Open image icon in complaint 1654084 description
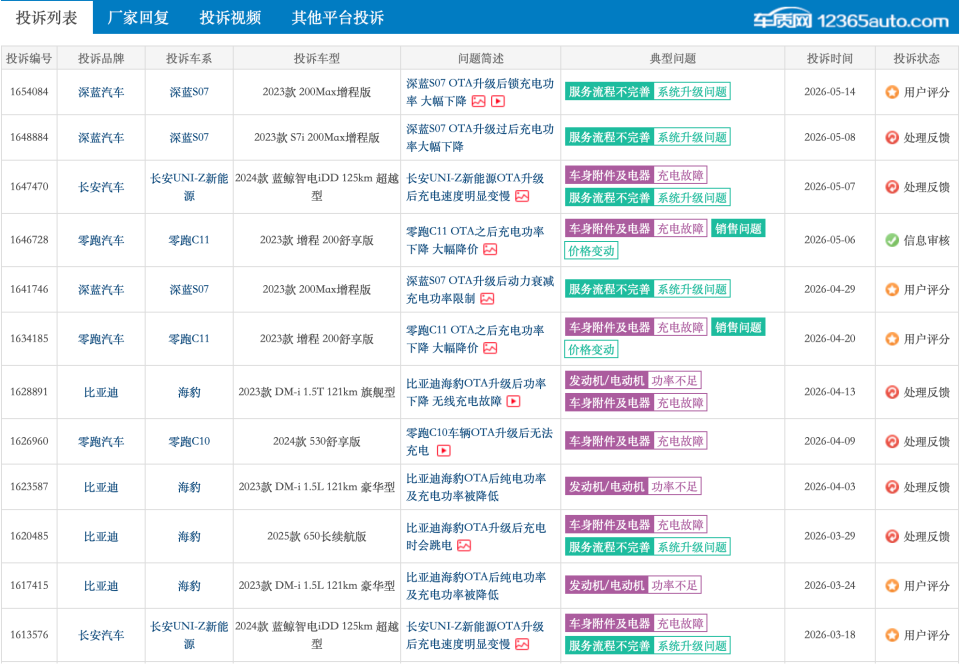Screen dimensions: 960x664 pos(479,102)
